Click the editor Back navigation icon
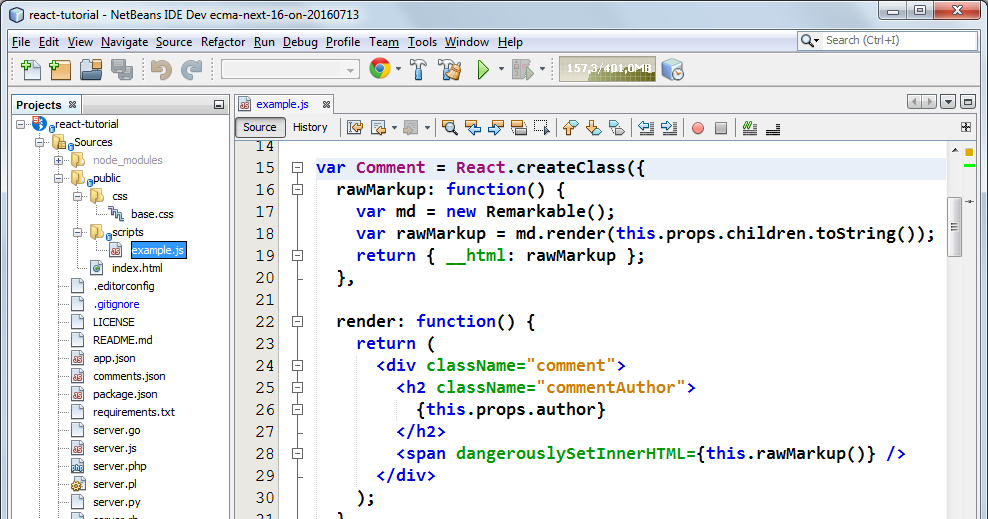Screen dimensions: 988x519 click(379, 128)
